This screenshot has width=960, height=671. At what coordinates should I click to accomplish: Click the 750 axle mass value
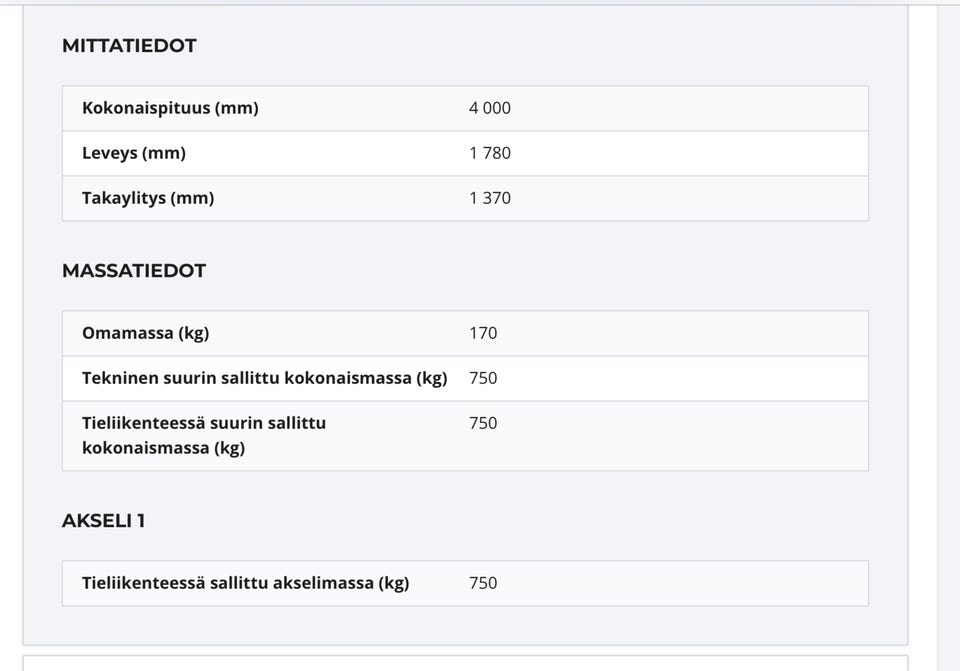click(483, 583)
